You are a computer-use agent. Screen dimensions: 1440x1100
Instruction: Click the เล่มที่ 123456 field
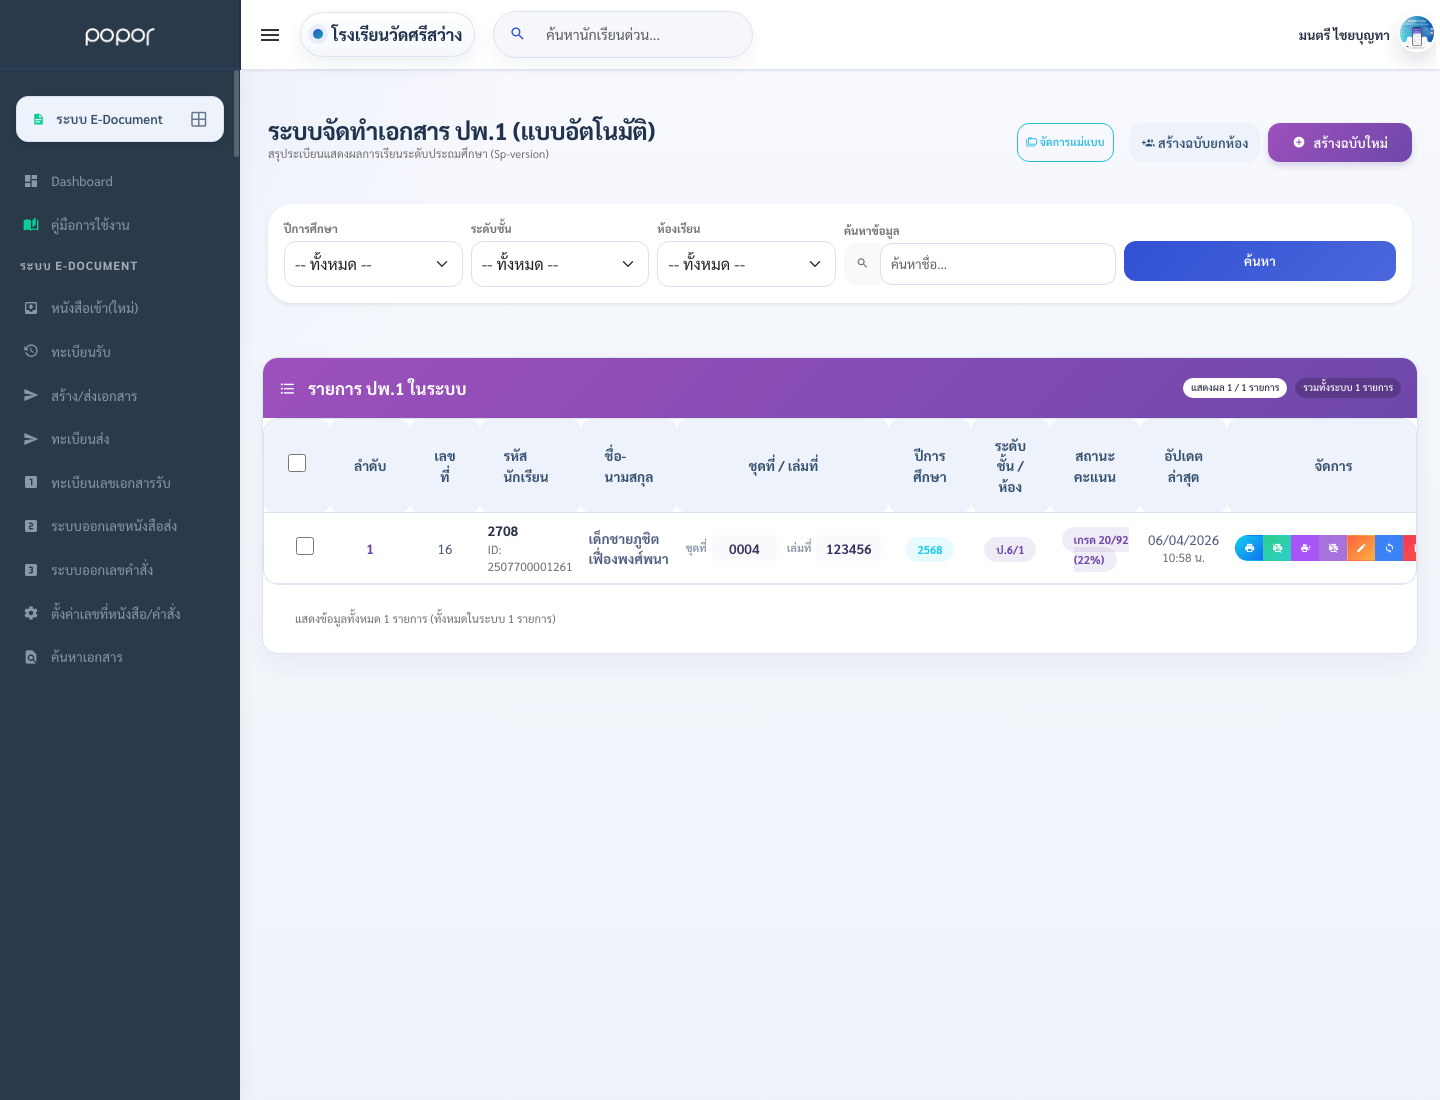click(x=848, y=548)
